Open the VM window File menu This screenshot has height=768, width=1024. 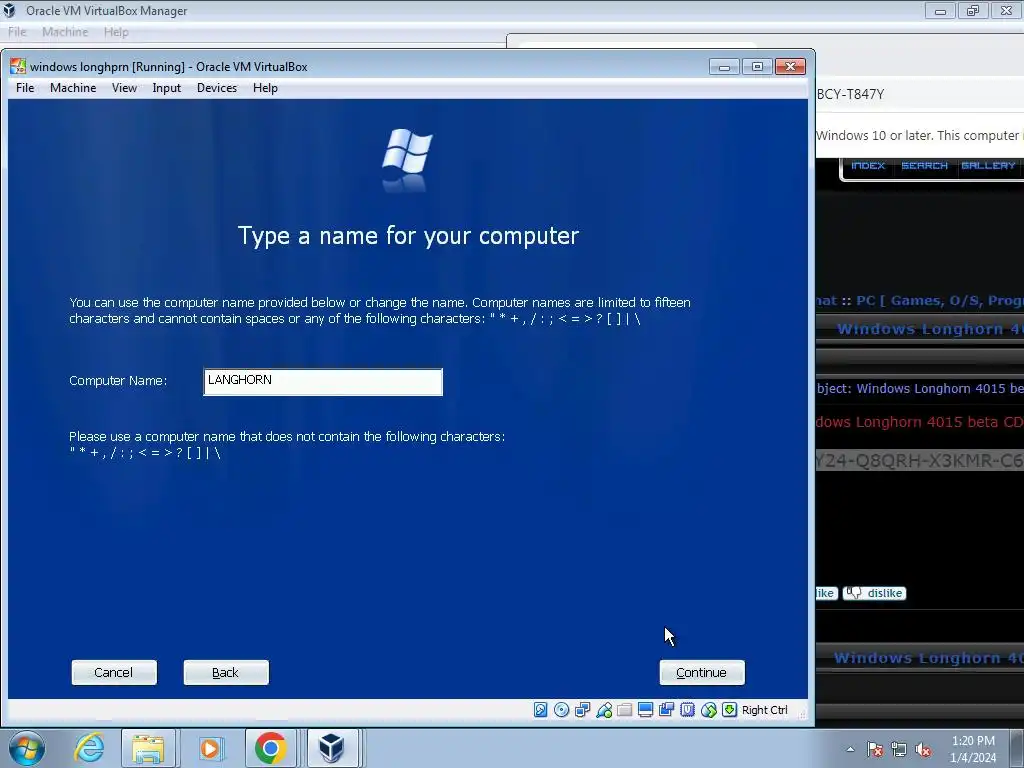point(25,88)
